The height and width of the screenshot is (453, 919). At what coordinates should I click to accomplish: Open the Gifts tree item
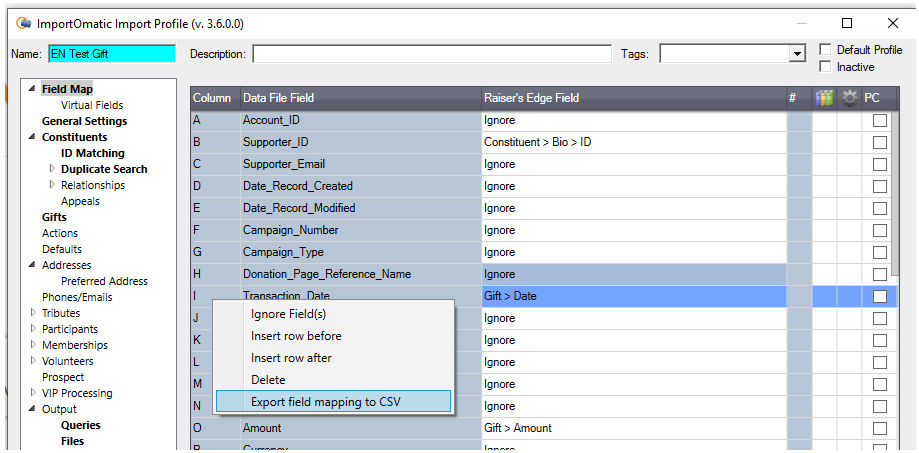(x=54, y=217)
